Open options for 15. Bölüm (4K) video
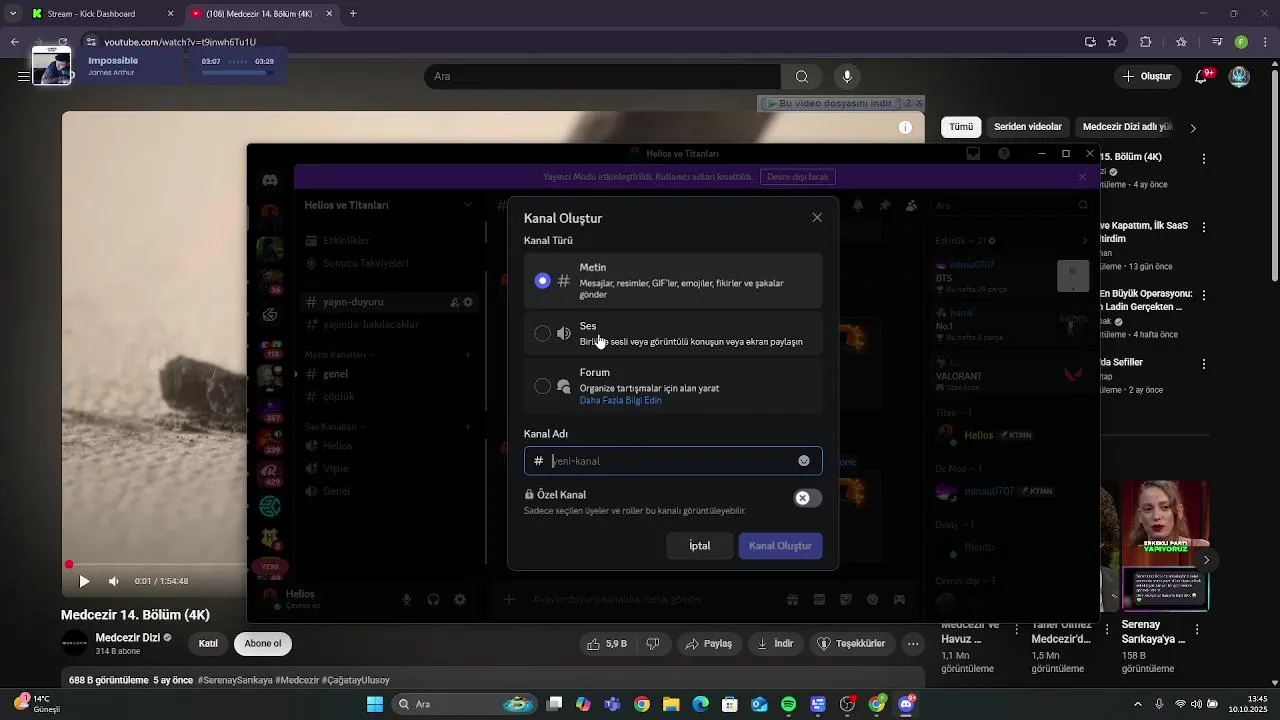 coord(1204,159)
